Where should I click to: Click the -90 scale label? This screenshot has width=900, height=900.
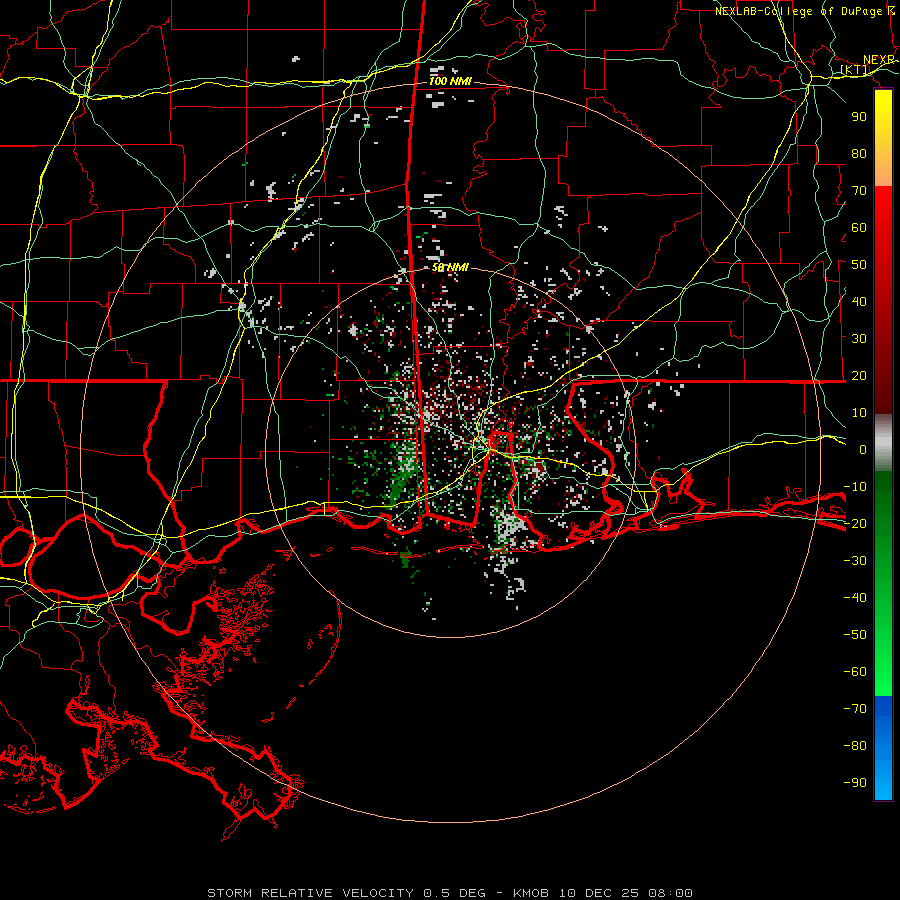[x=855, y=782]
